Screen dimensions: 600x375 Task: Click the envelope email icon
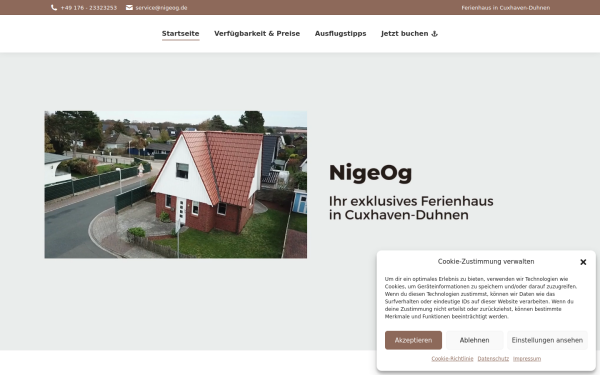coord(129,8)
